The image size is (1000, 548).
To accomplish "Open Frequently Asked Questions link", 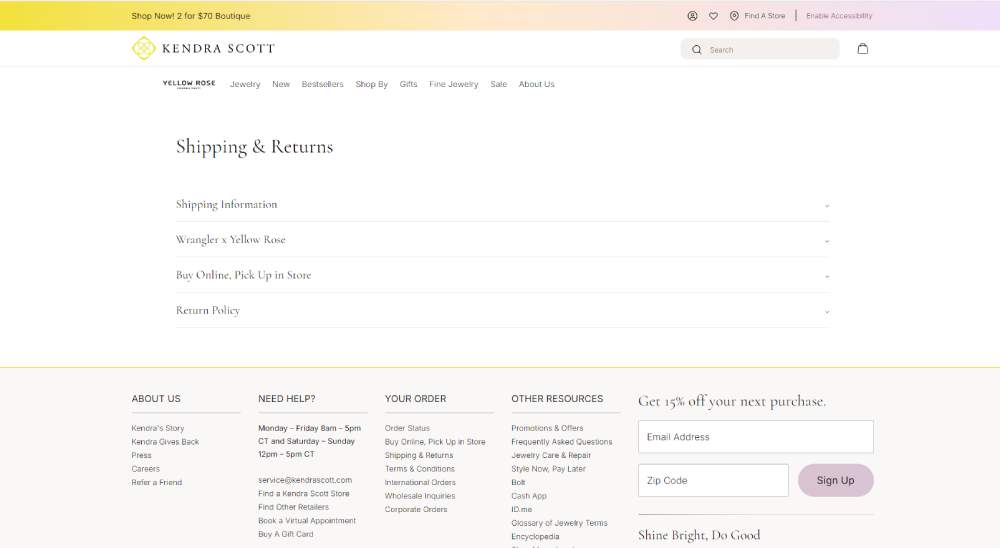I will pos(561,441).
